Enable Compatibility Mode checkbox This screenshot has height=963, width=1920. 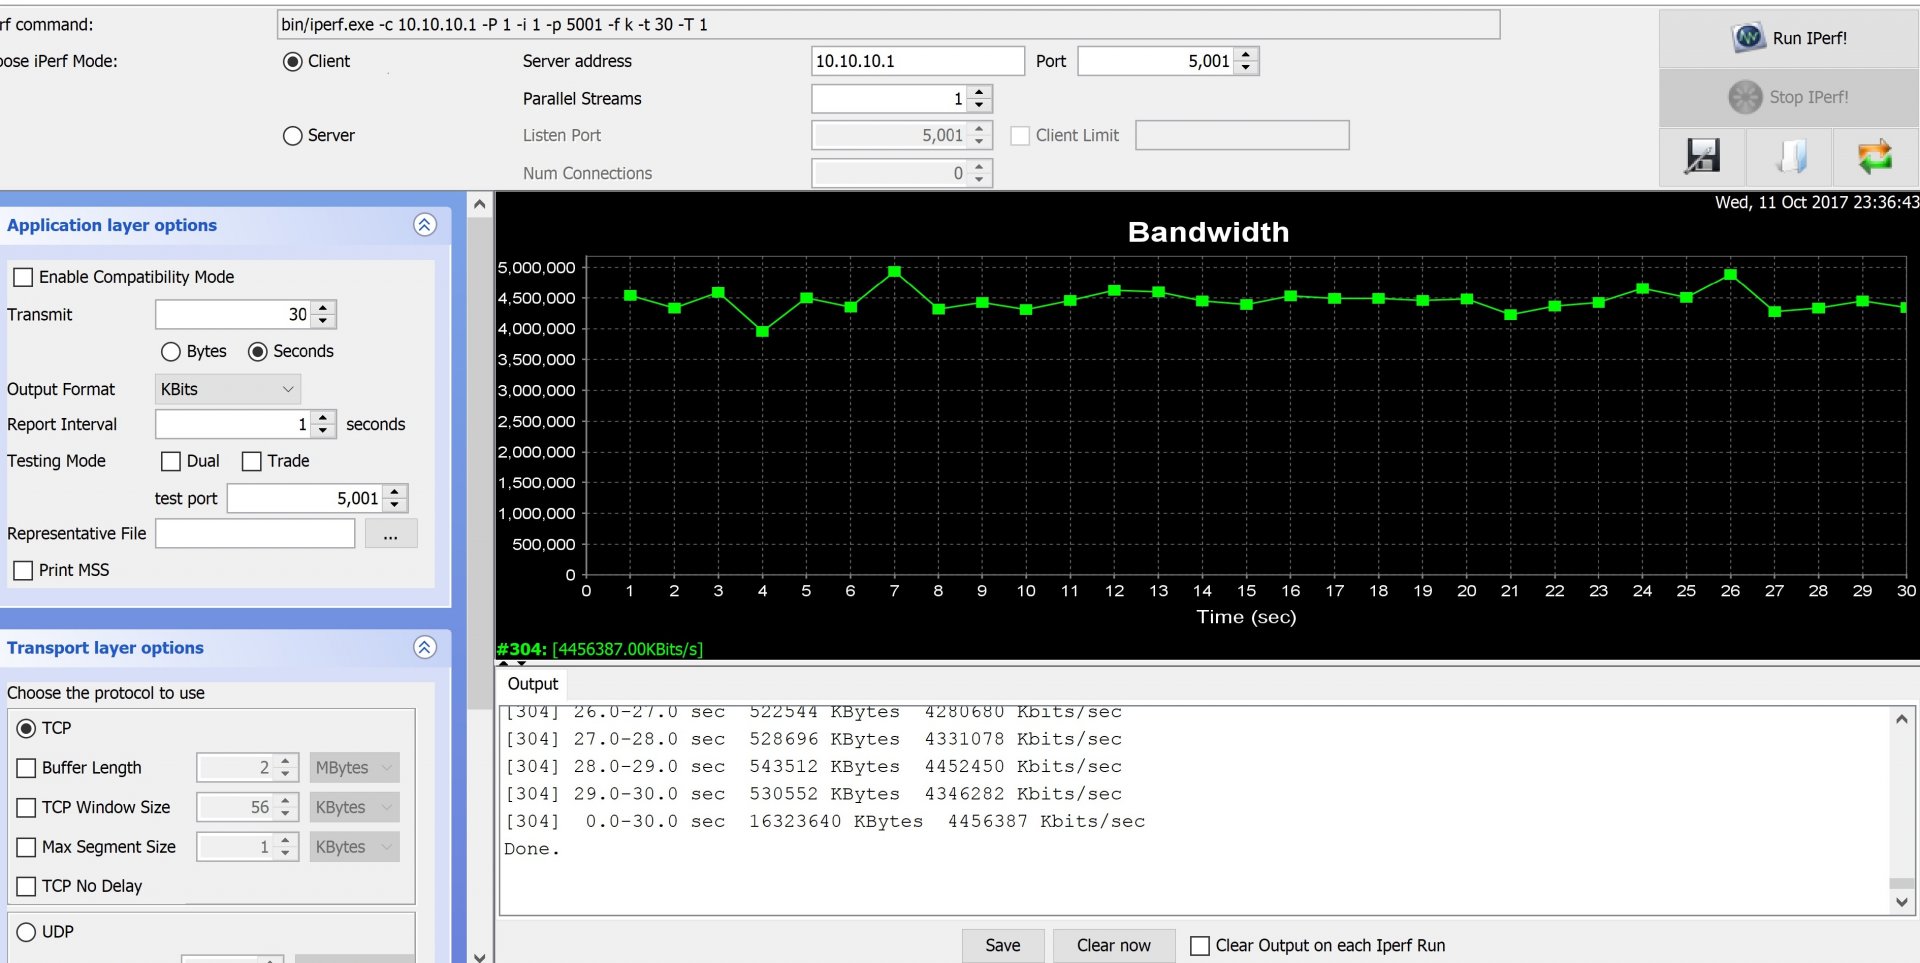(x=23, y=277)
